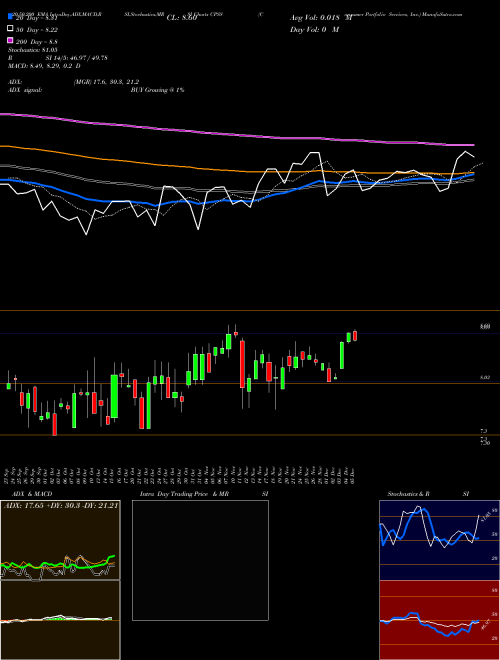Viewport: 500px width, 660px height.
Task: Click the 'Stochastics & RSI' panel title
Action: (x=428, y=494)
